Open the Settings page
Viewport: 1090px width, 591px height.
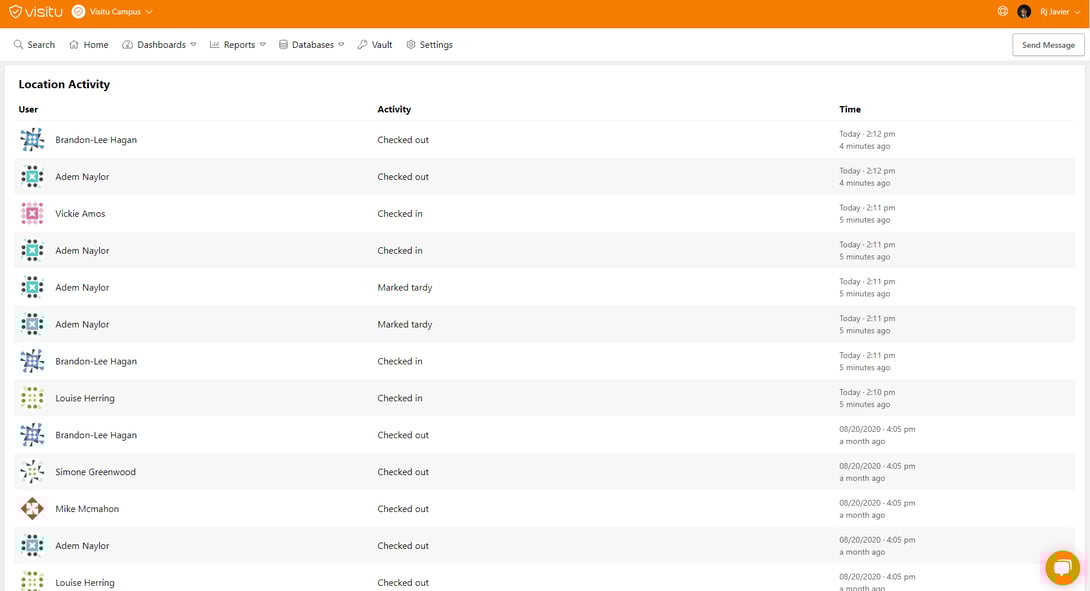pos(429,45)
